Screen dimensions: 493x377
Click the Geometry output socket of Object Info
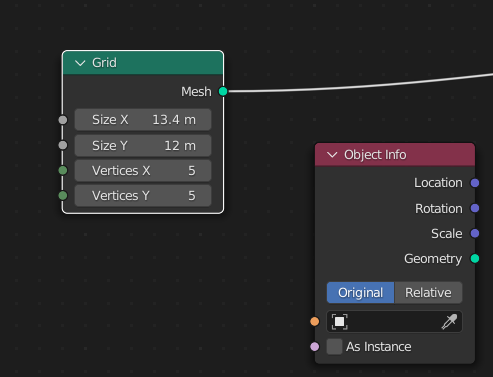(475, 259)
